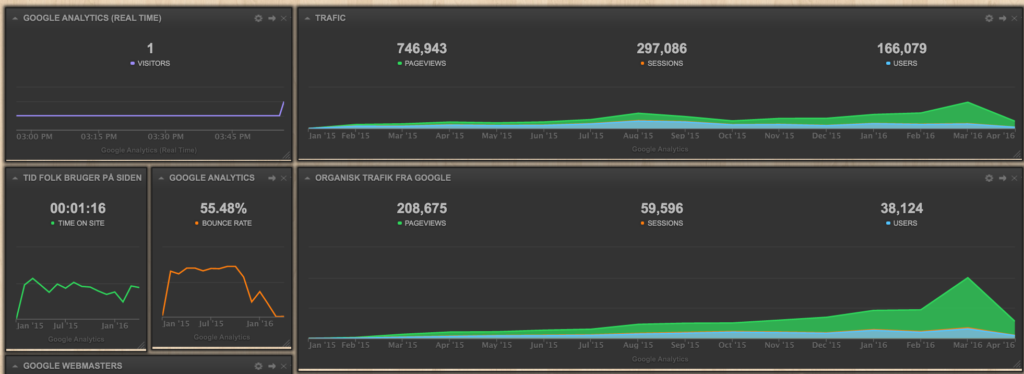Collapse the Google Analytics (Real Time) widget
The width and height of the screenshot is (1024, 374).
15,18
